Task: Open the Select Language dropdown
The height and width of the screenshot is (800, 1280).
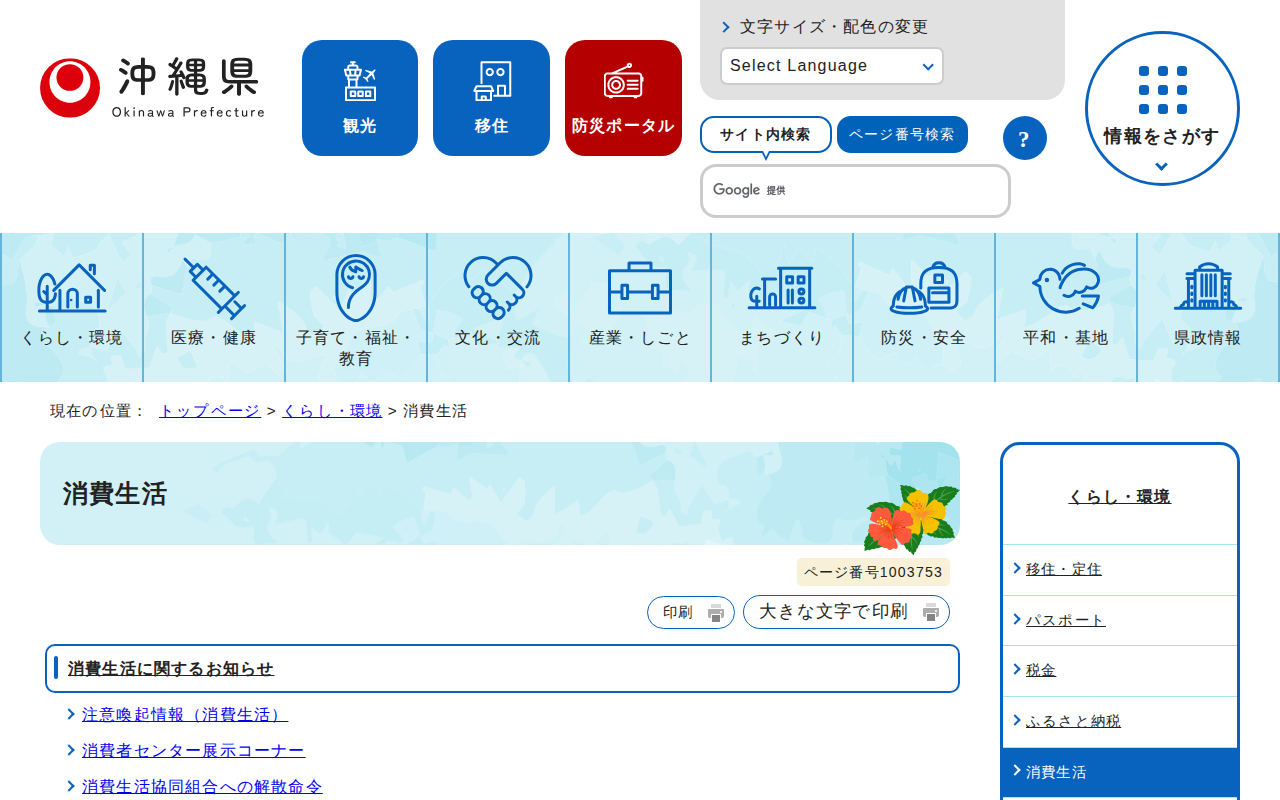Action: click(832, 66)
